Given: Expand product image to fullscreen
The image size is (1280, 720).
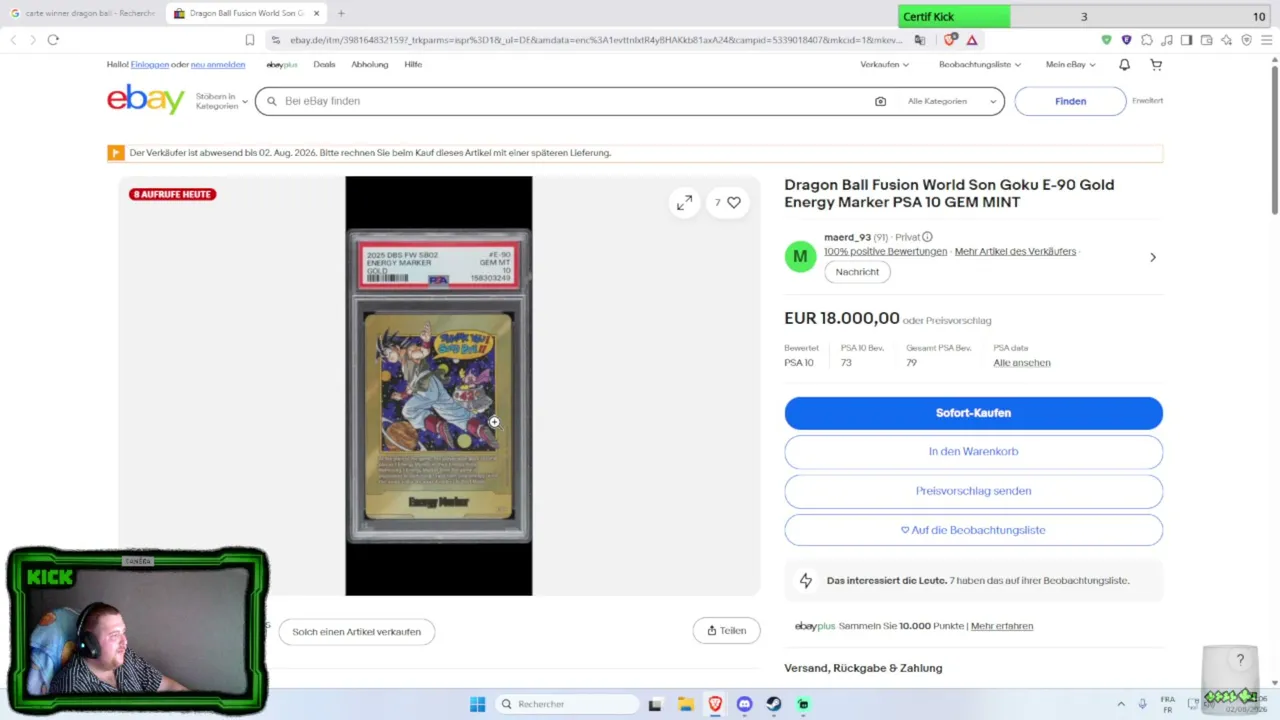Looking at the screenshot, I should tap(684, 203).
